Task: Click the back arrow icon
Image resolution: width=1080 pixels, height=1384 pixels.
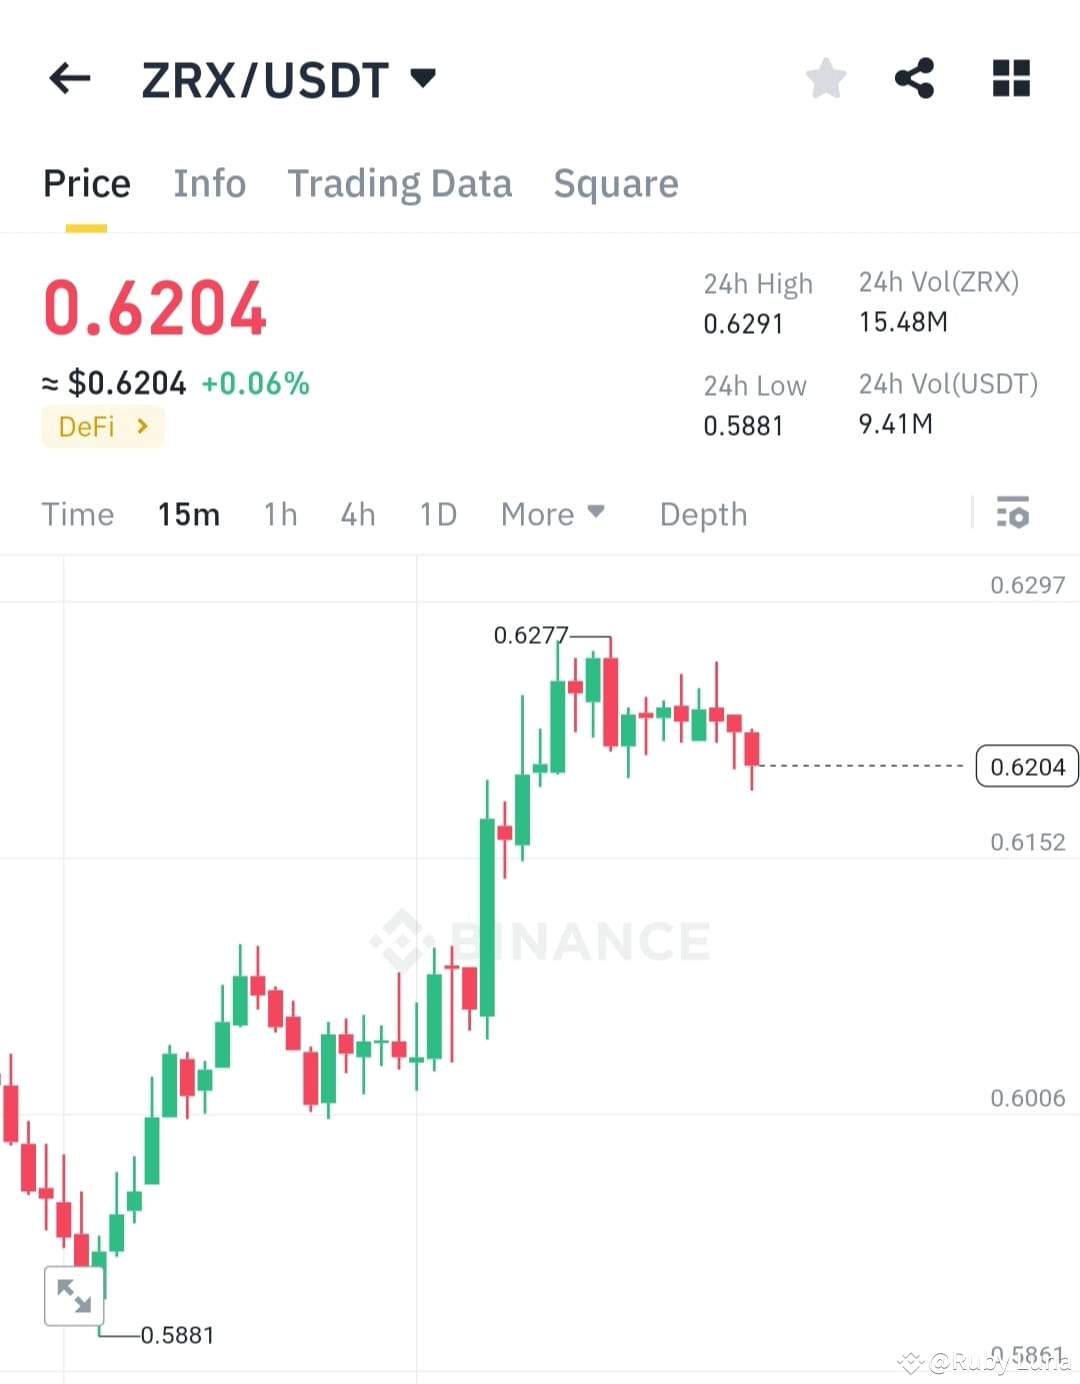Action: click(x=68, y=79)
